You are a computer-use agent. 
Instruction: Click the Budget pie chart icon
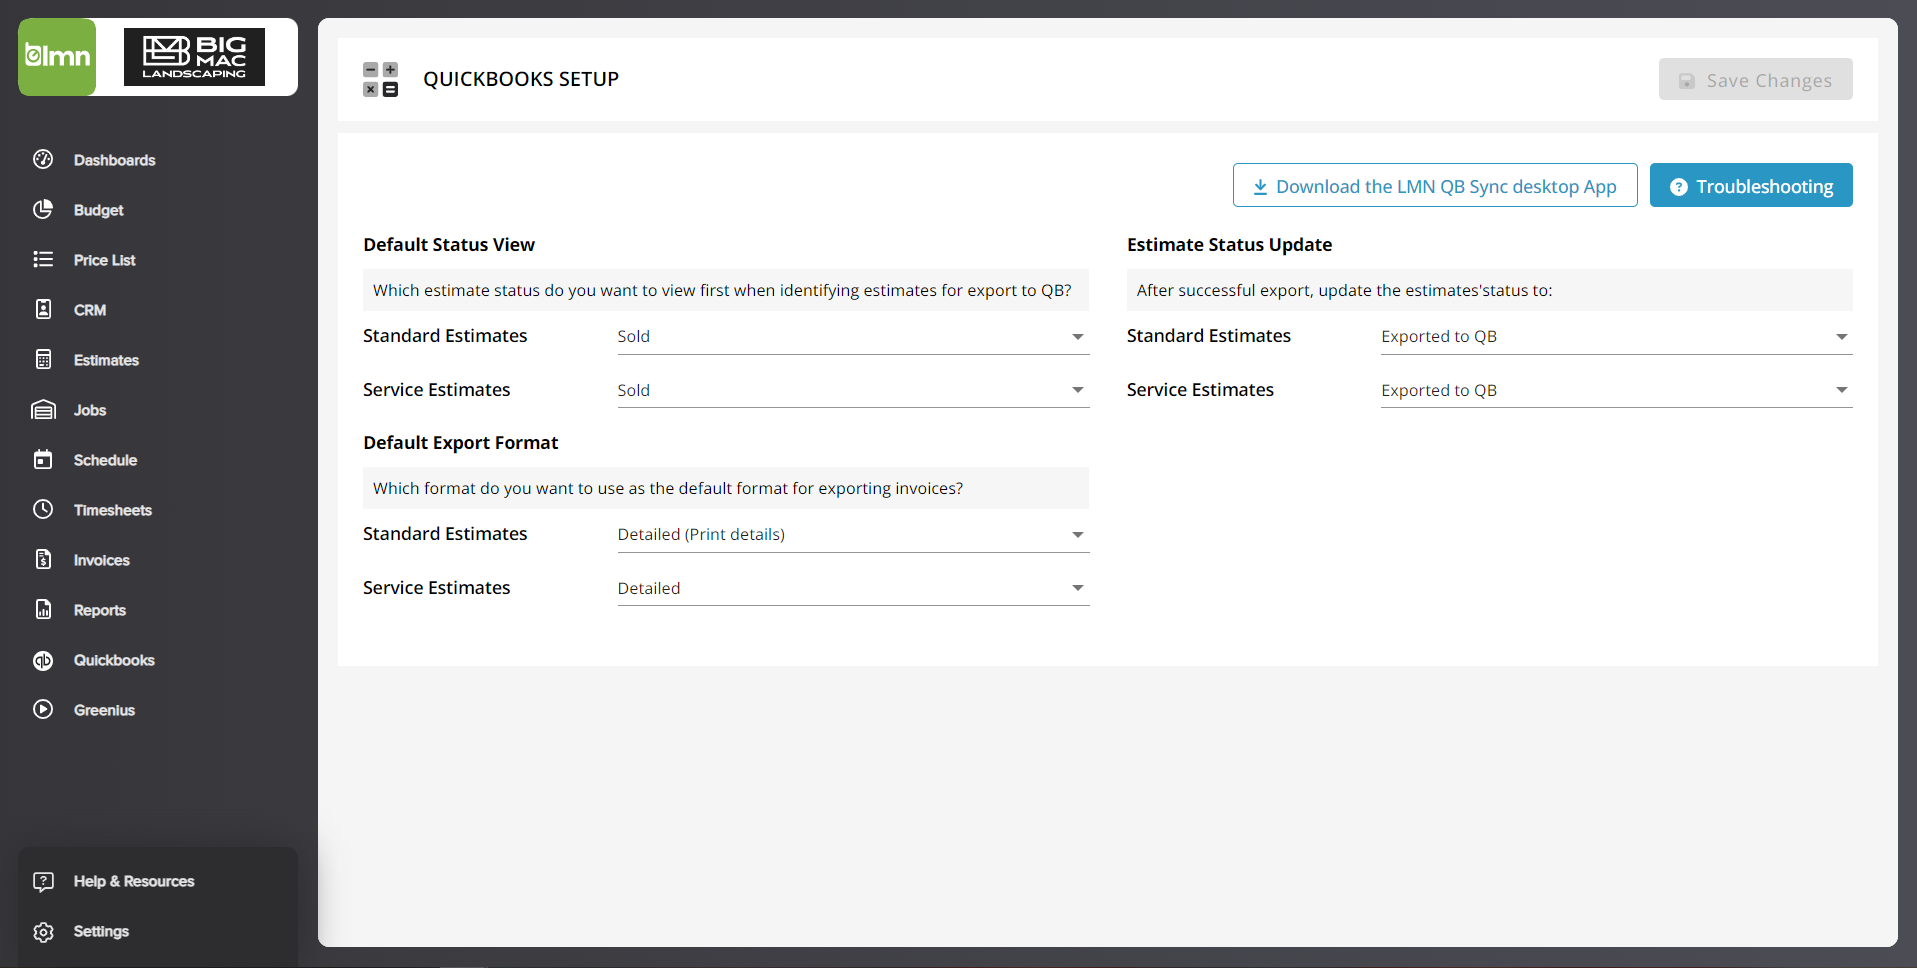(43, 209)
